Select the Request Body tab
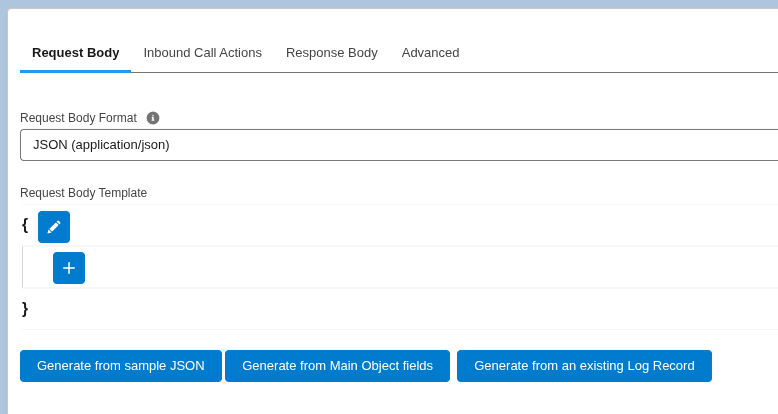Viewport: 778px width, 414px height. tap(75, 53)
